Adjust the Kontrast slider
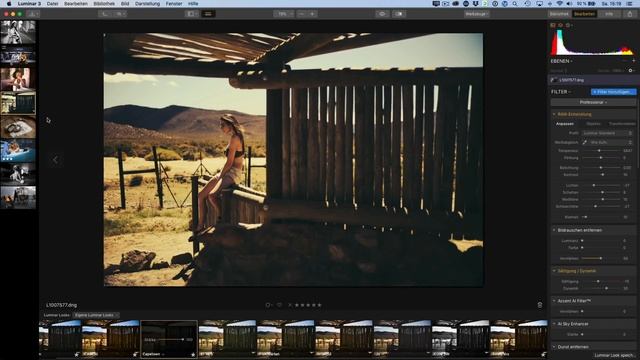Viewport: 640px width, 360px height. pyautogui.click(x=601, y=175)
